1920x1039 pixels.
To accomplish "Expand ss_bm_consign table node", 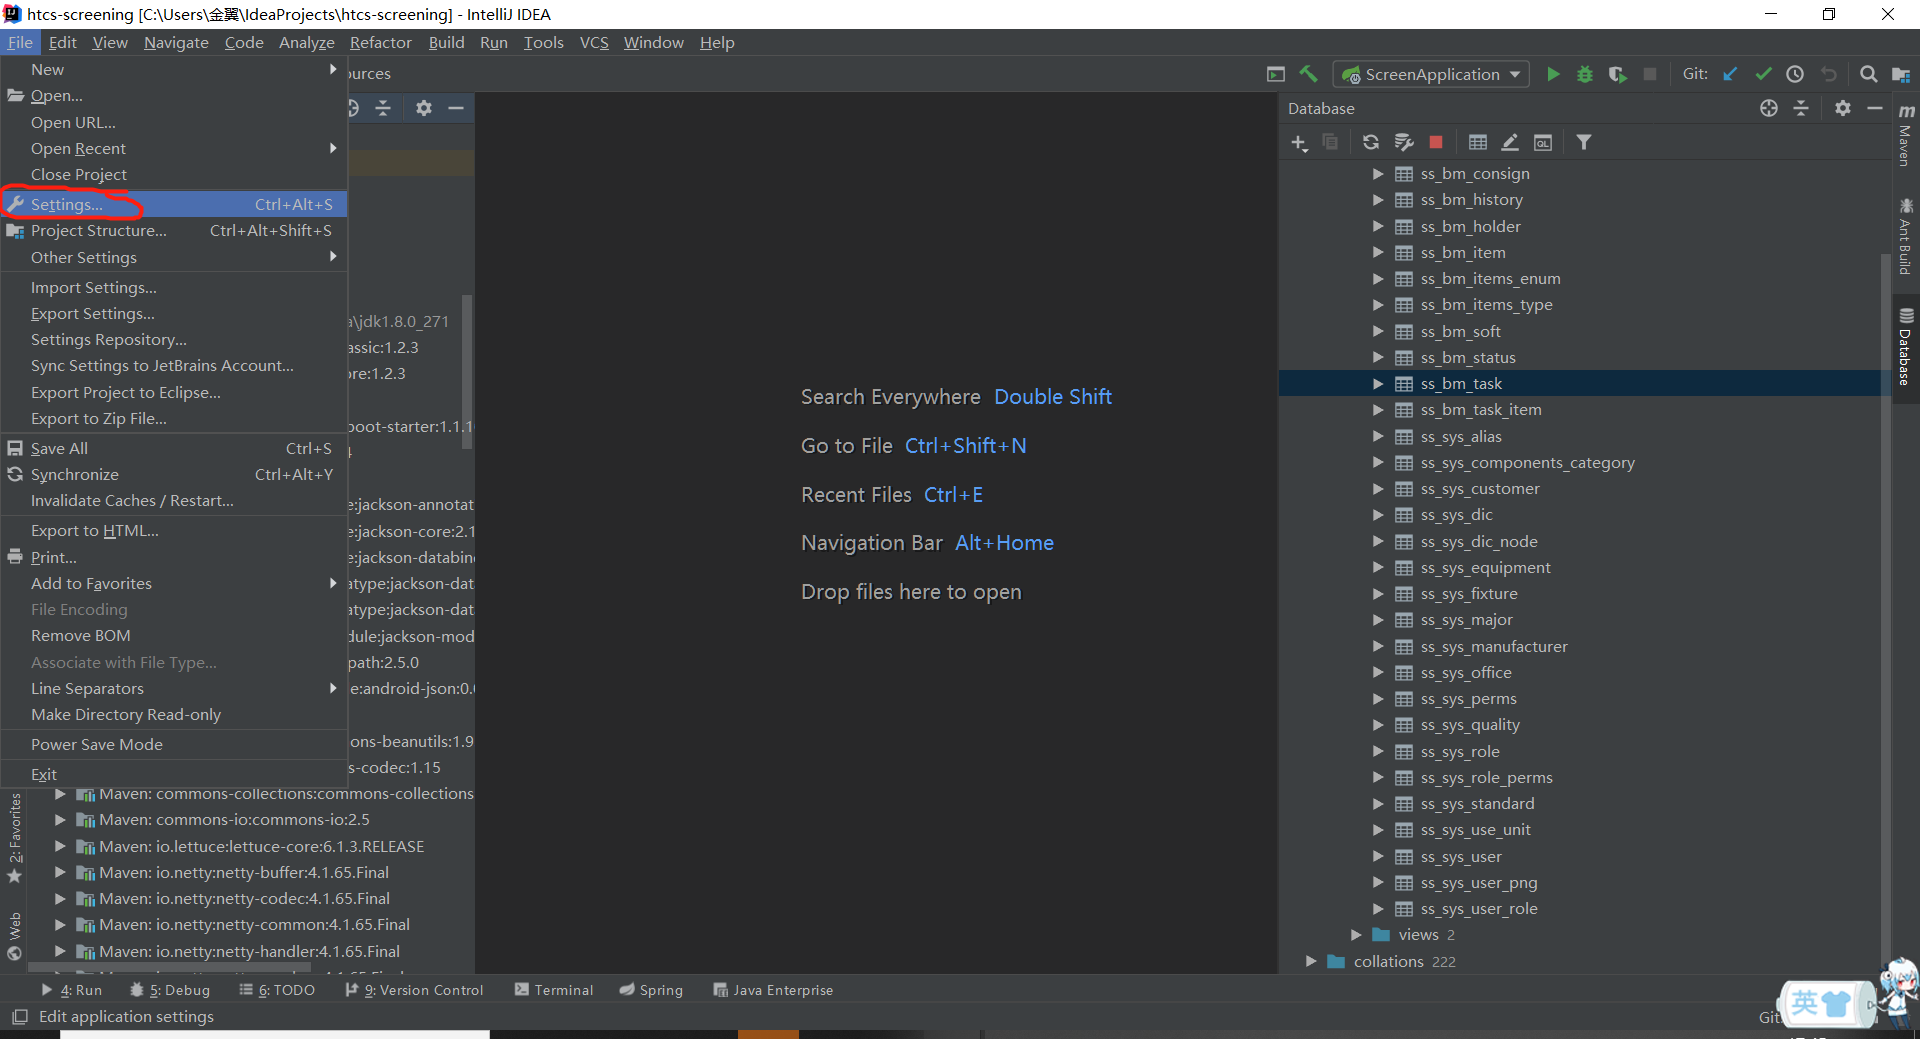I will [1378, 173].
